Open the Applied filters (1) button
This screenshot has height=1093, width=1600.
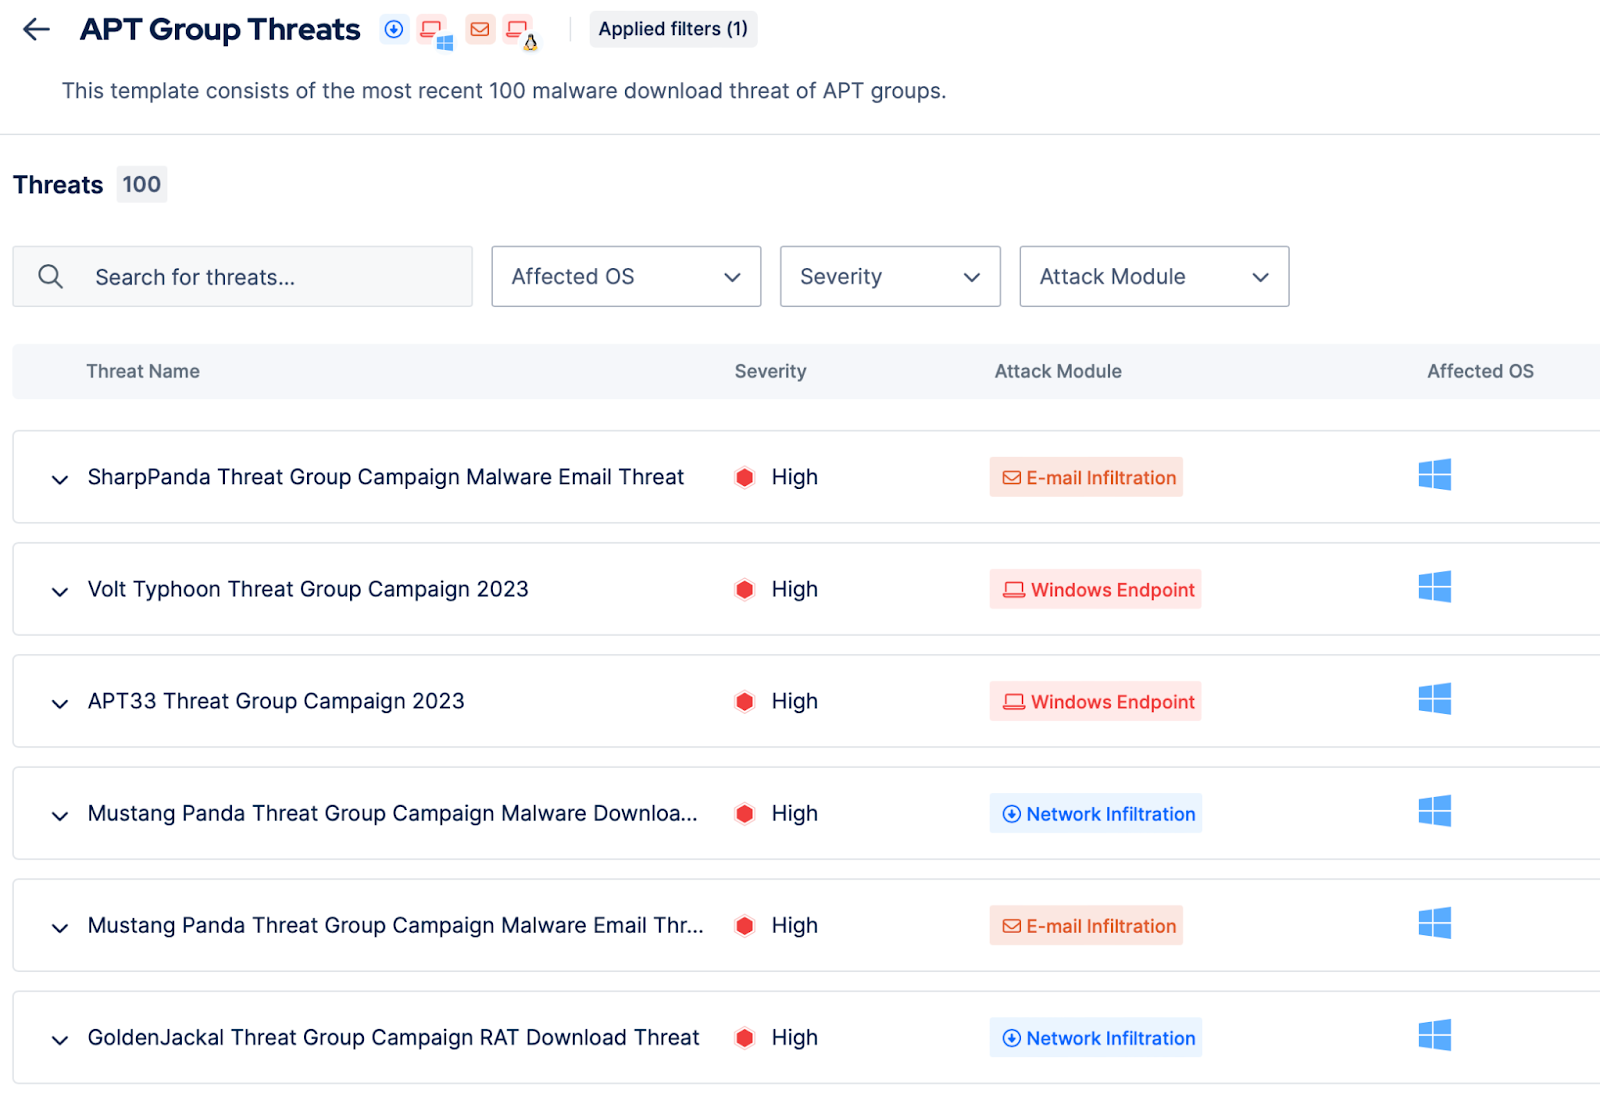tap(673, 29)
